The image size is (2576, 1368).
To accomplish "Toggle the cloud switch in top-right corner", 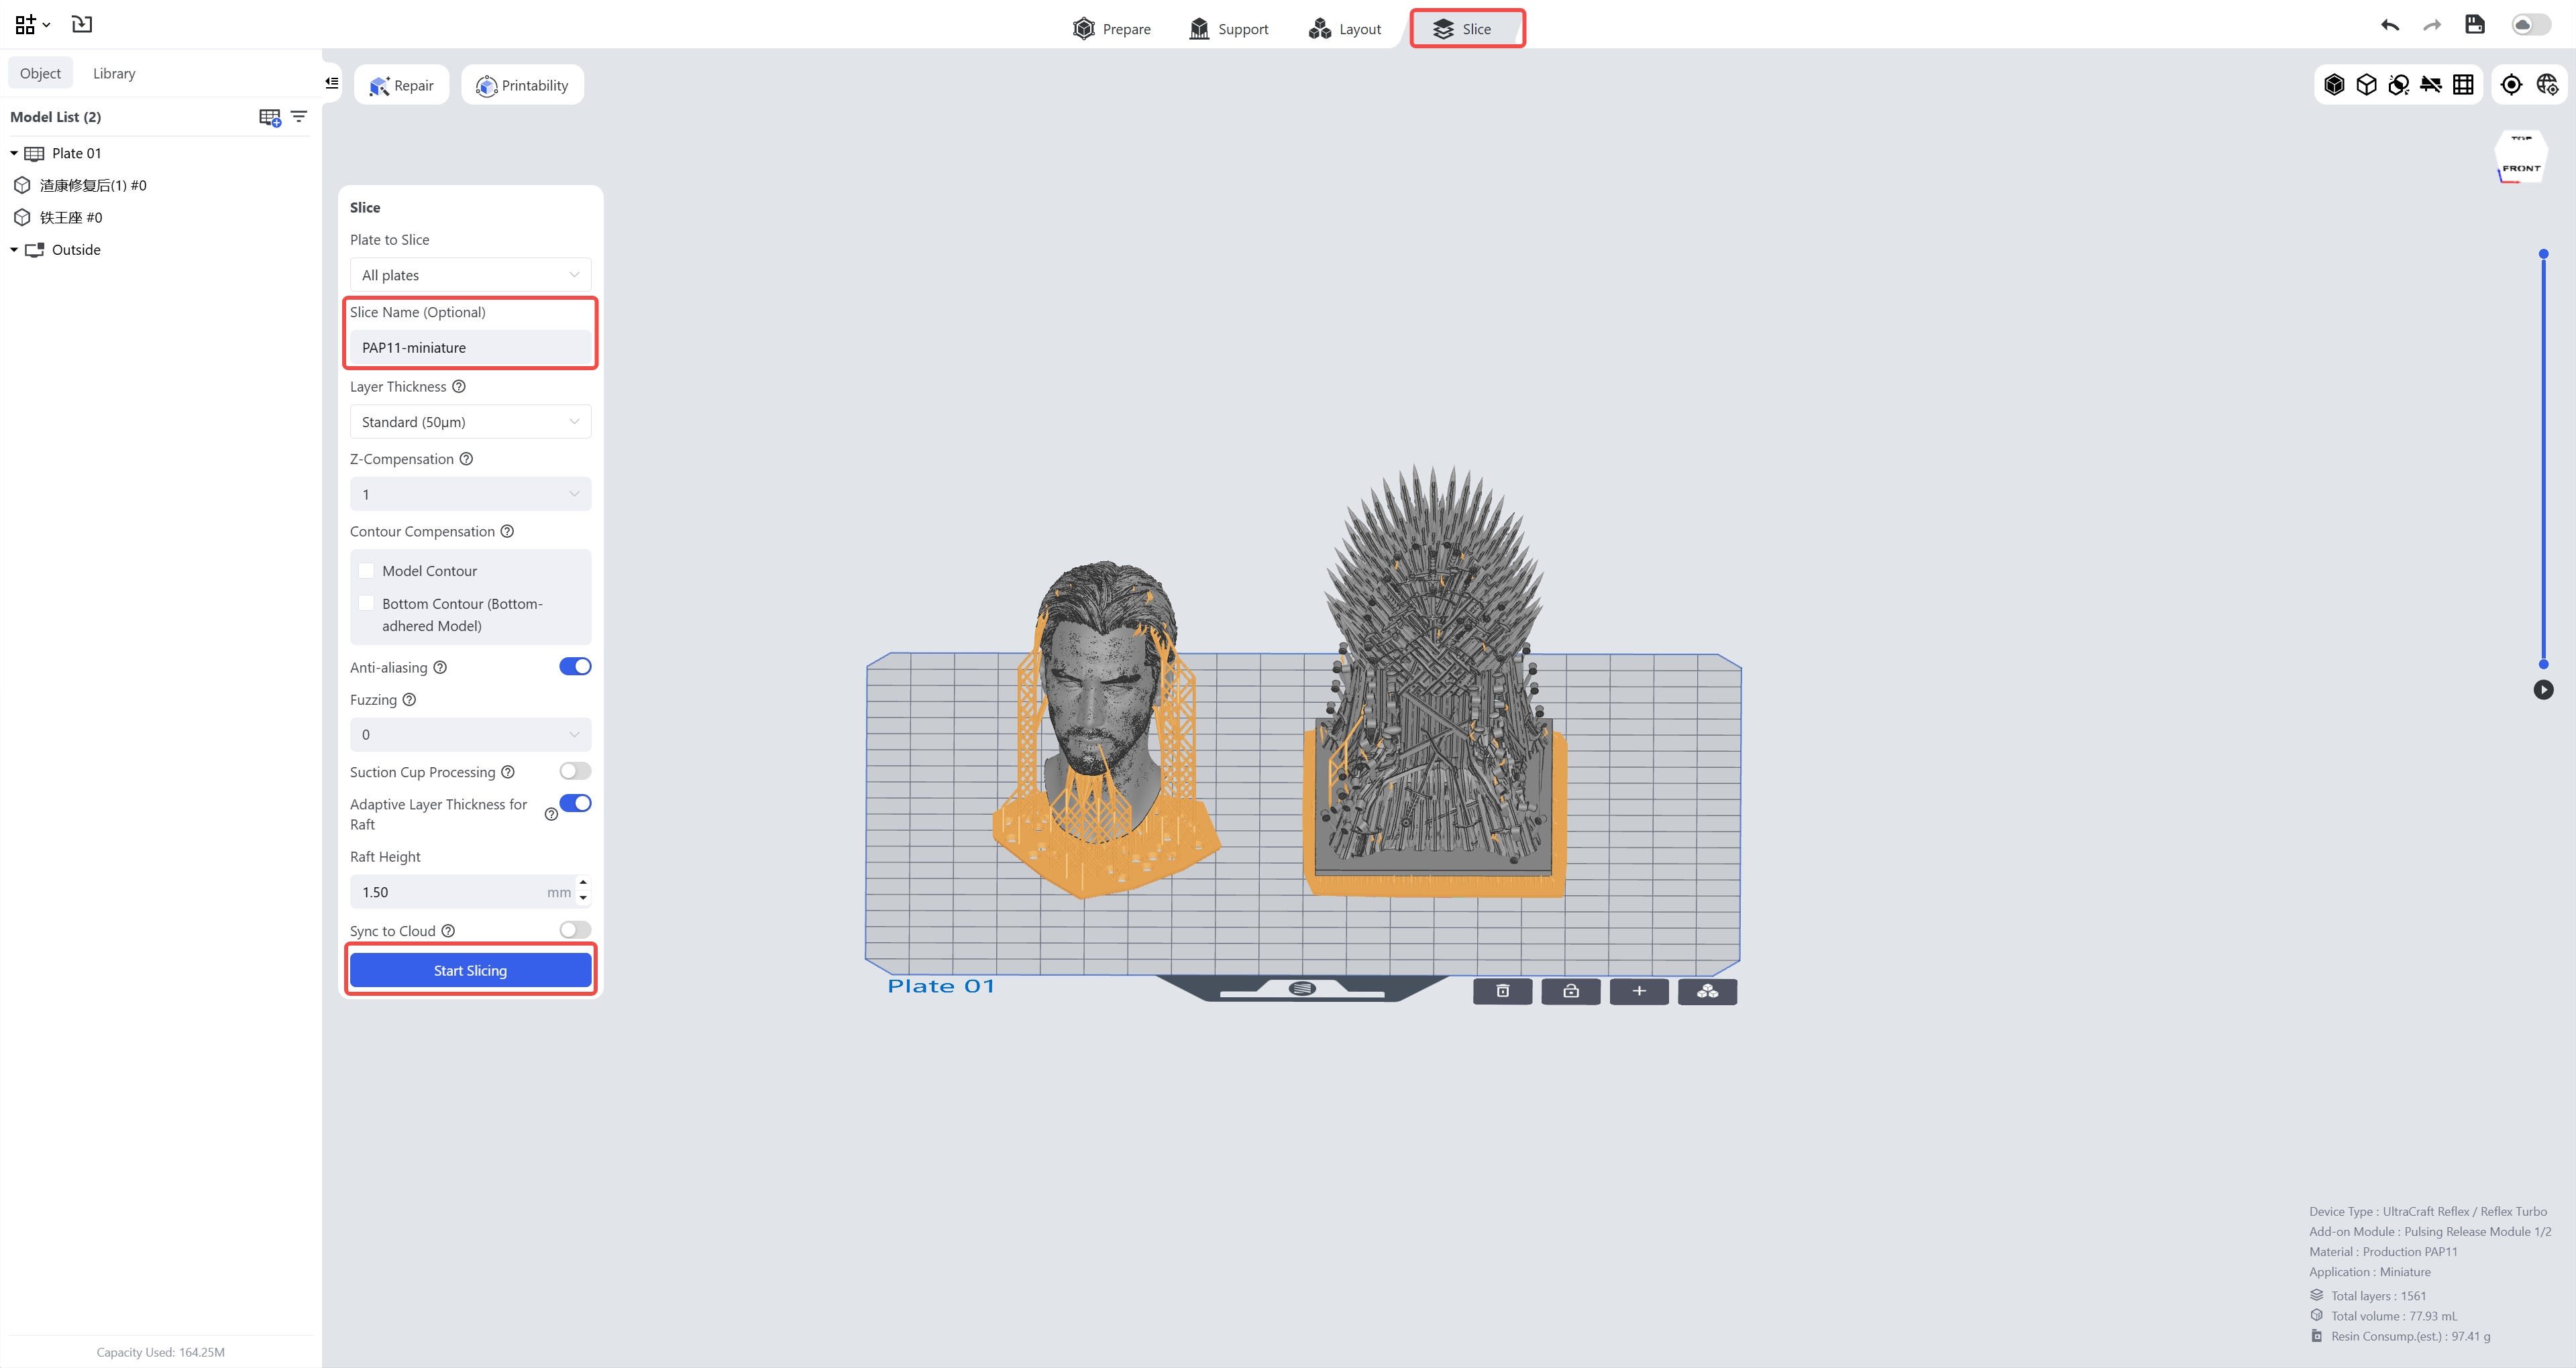I will click(2530, 25).
